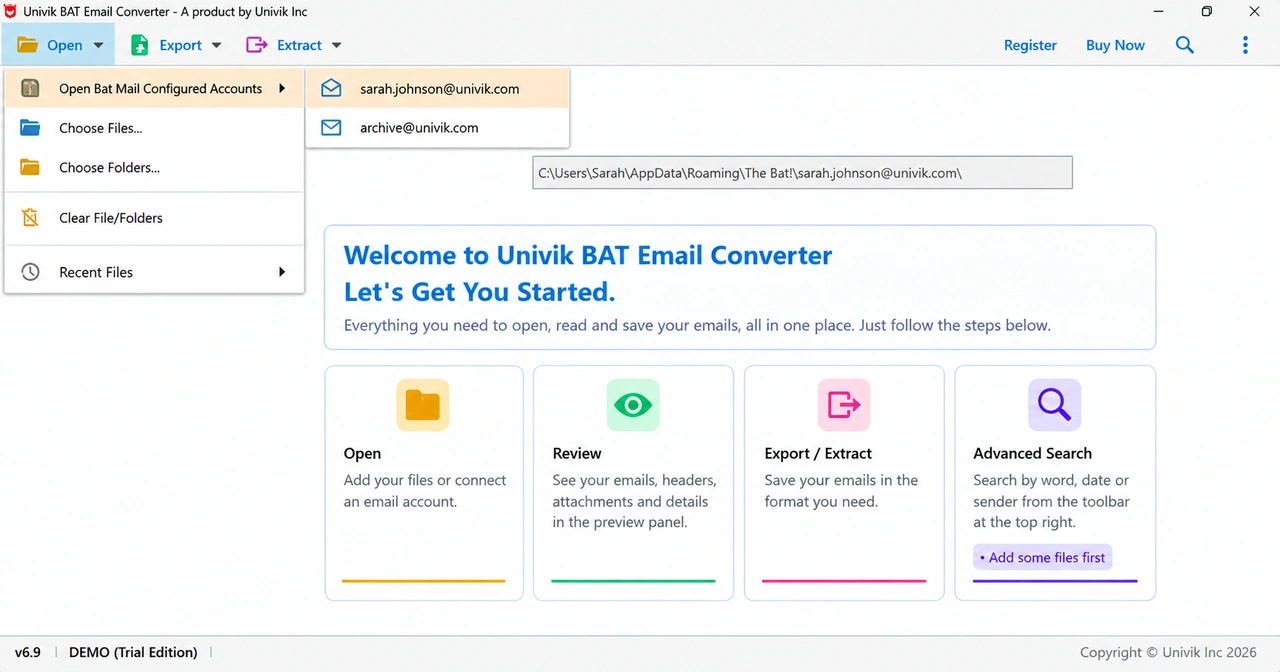Screen dimensions: 1280x672
Task: Click envelope icon beside sarah.johnson@univik.com
Action: point(331,89)
